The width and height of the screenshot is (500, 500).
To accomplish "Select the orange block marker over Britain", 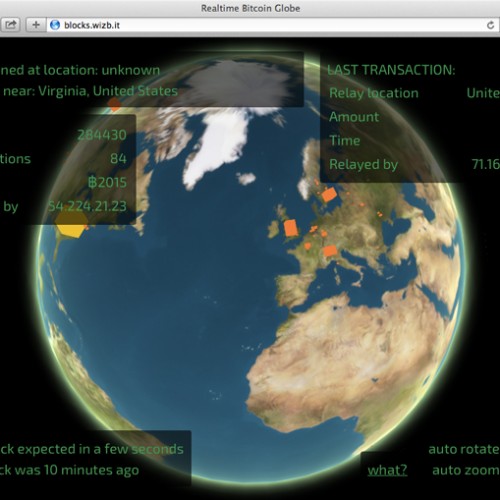I will tap(291, 228).
